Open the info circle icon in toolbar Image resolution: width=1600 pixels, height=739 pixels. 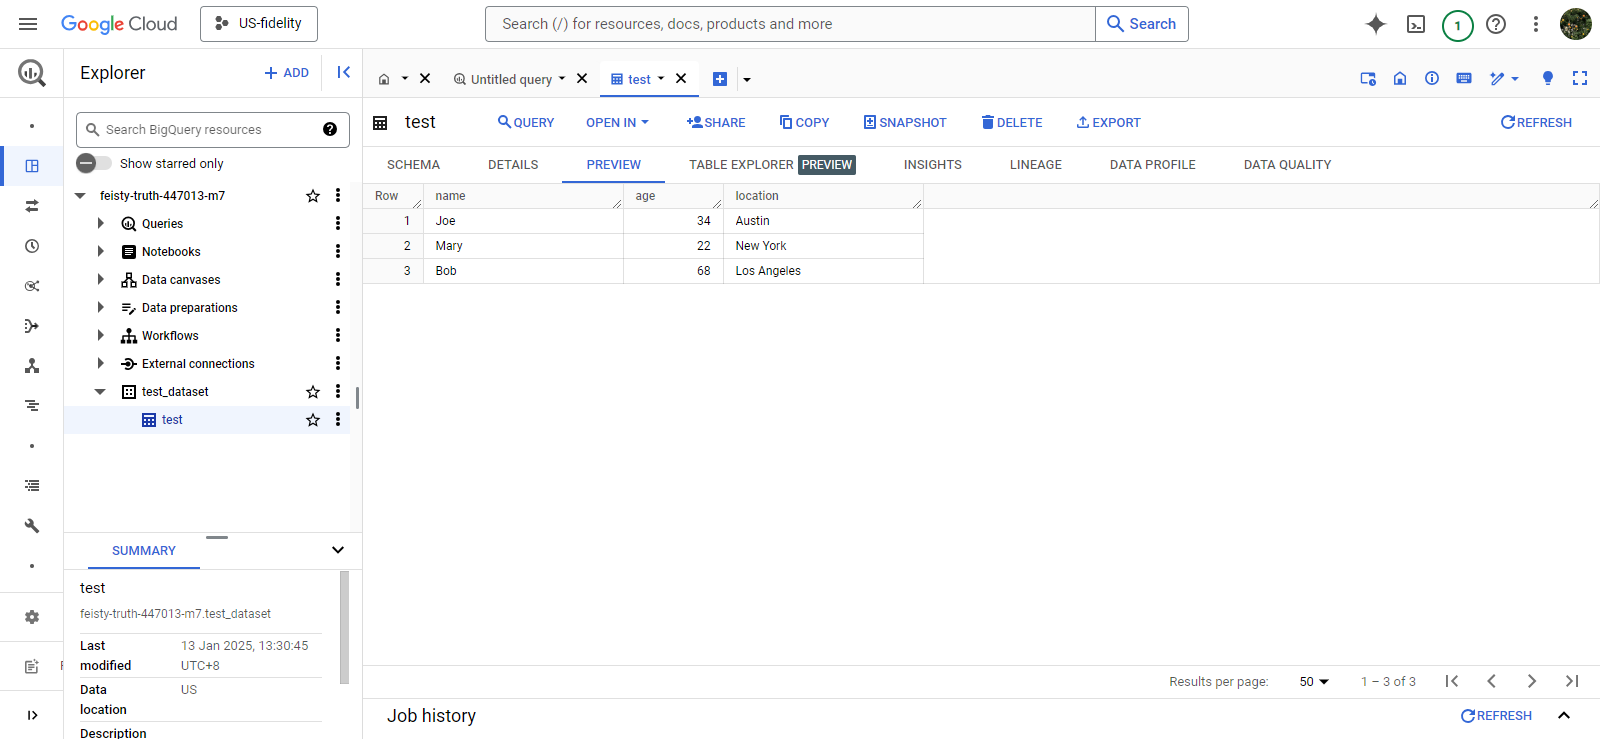pyautogui.click(x=1432, y=78)
